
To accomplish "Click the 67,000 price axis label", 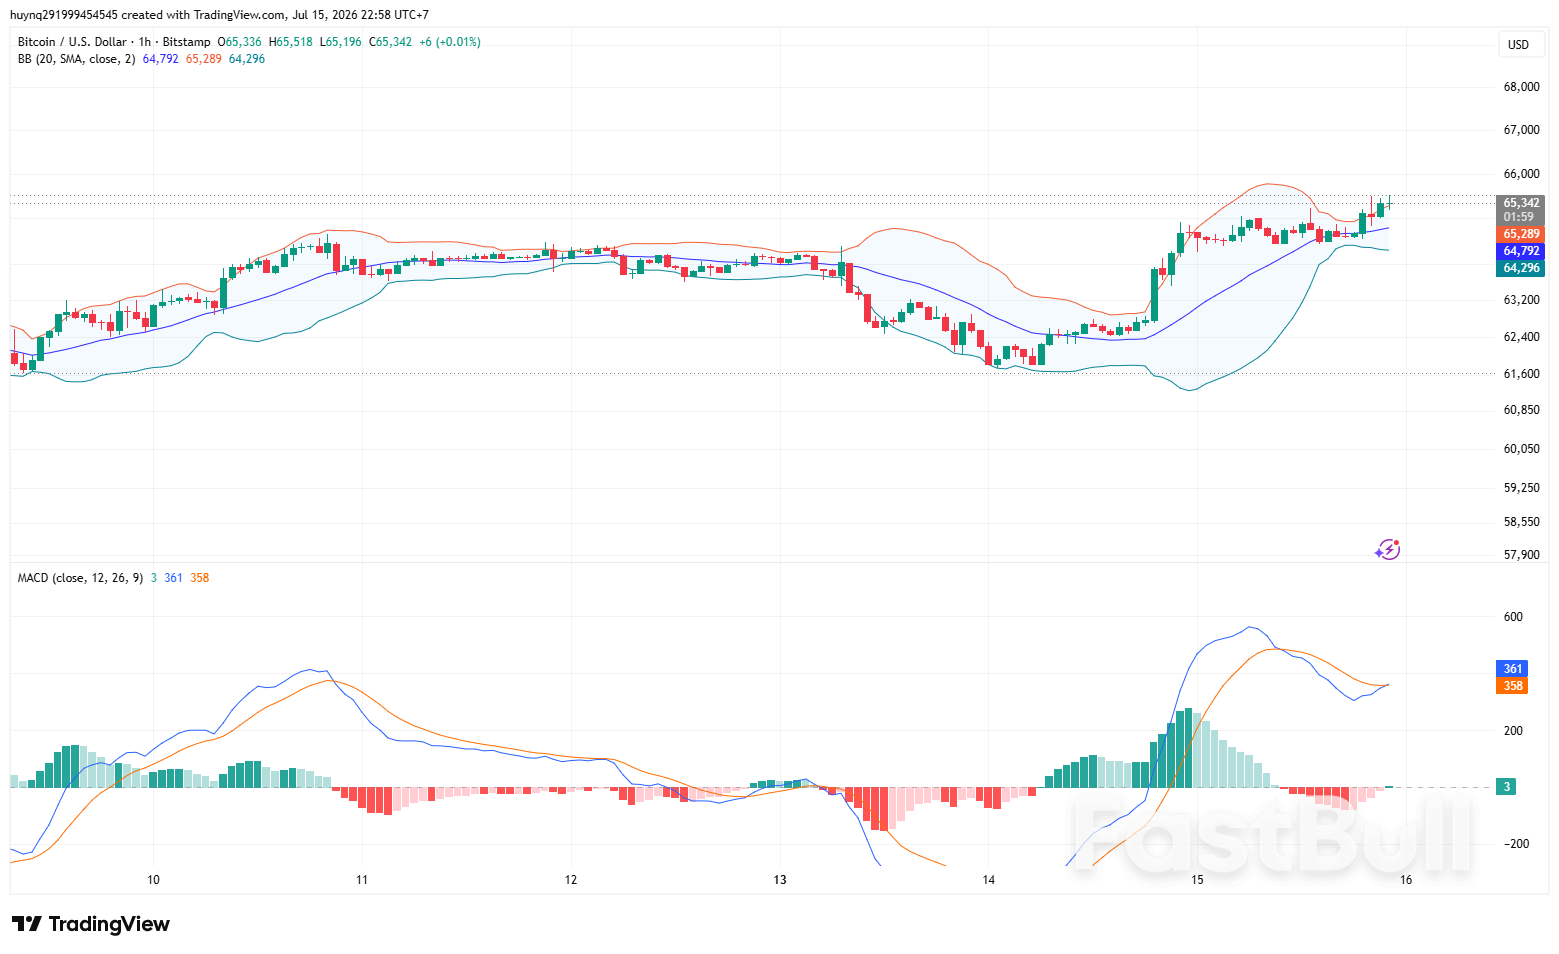I will coord(1521,130).
